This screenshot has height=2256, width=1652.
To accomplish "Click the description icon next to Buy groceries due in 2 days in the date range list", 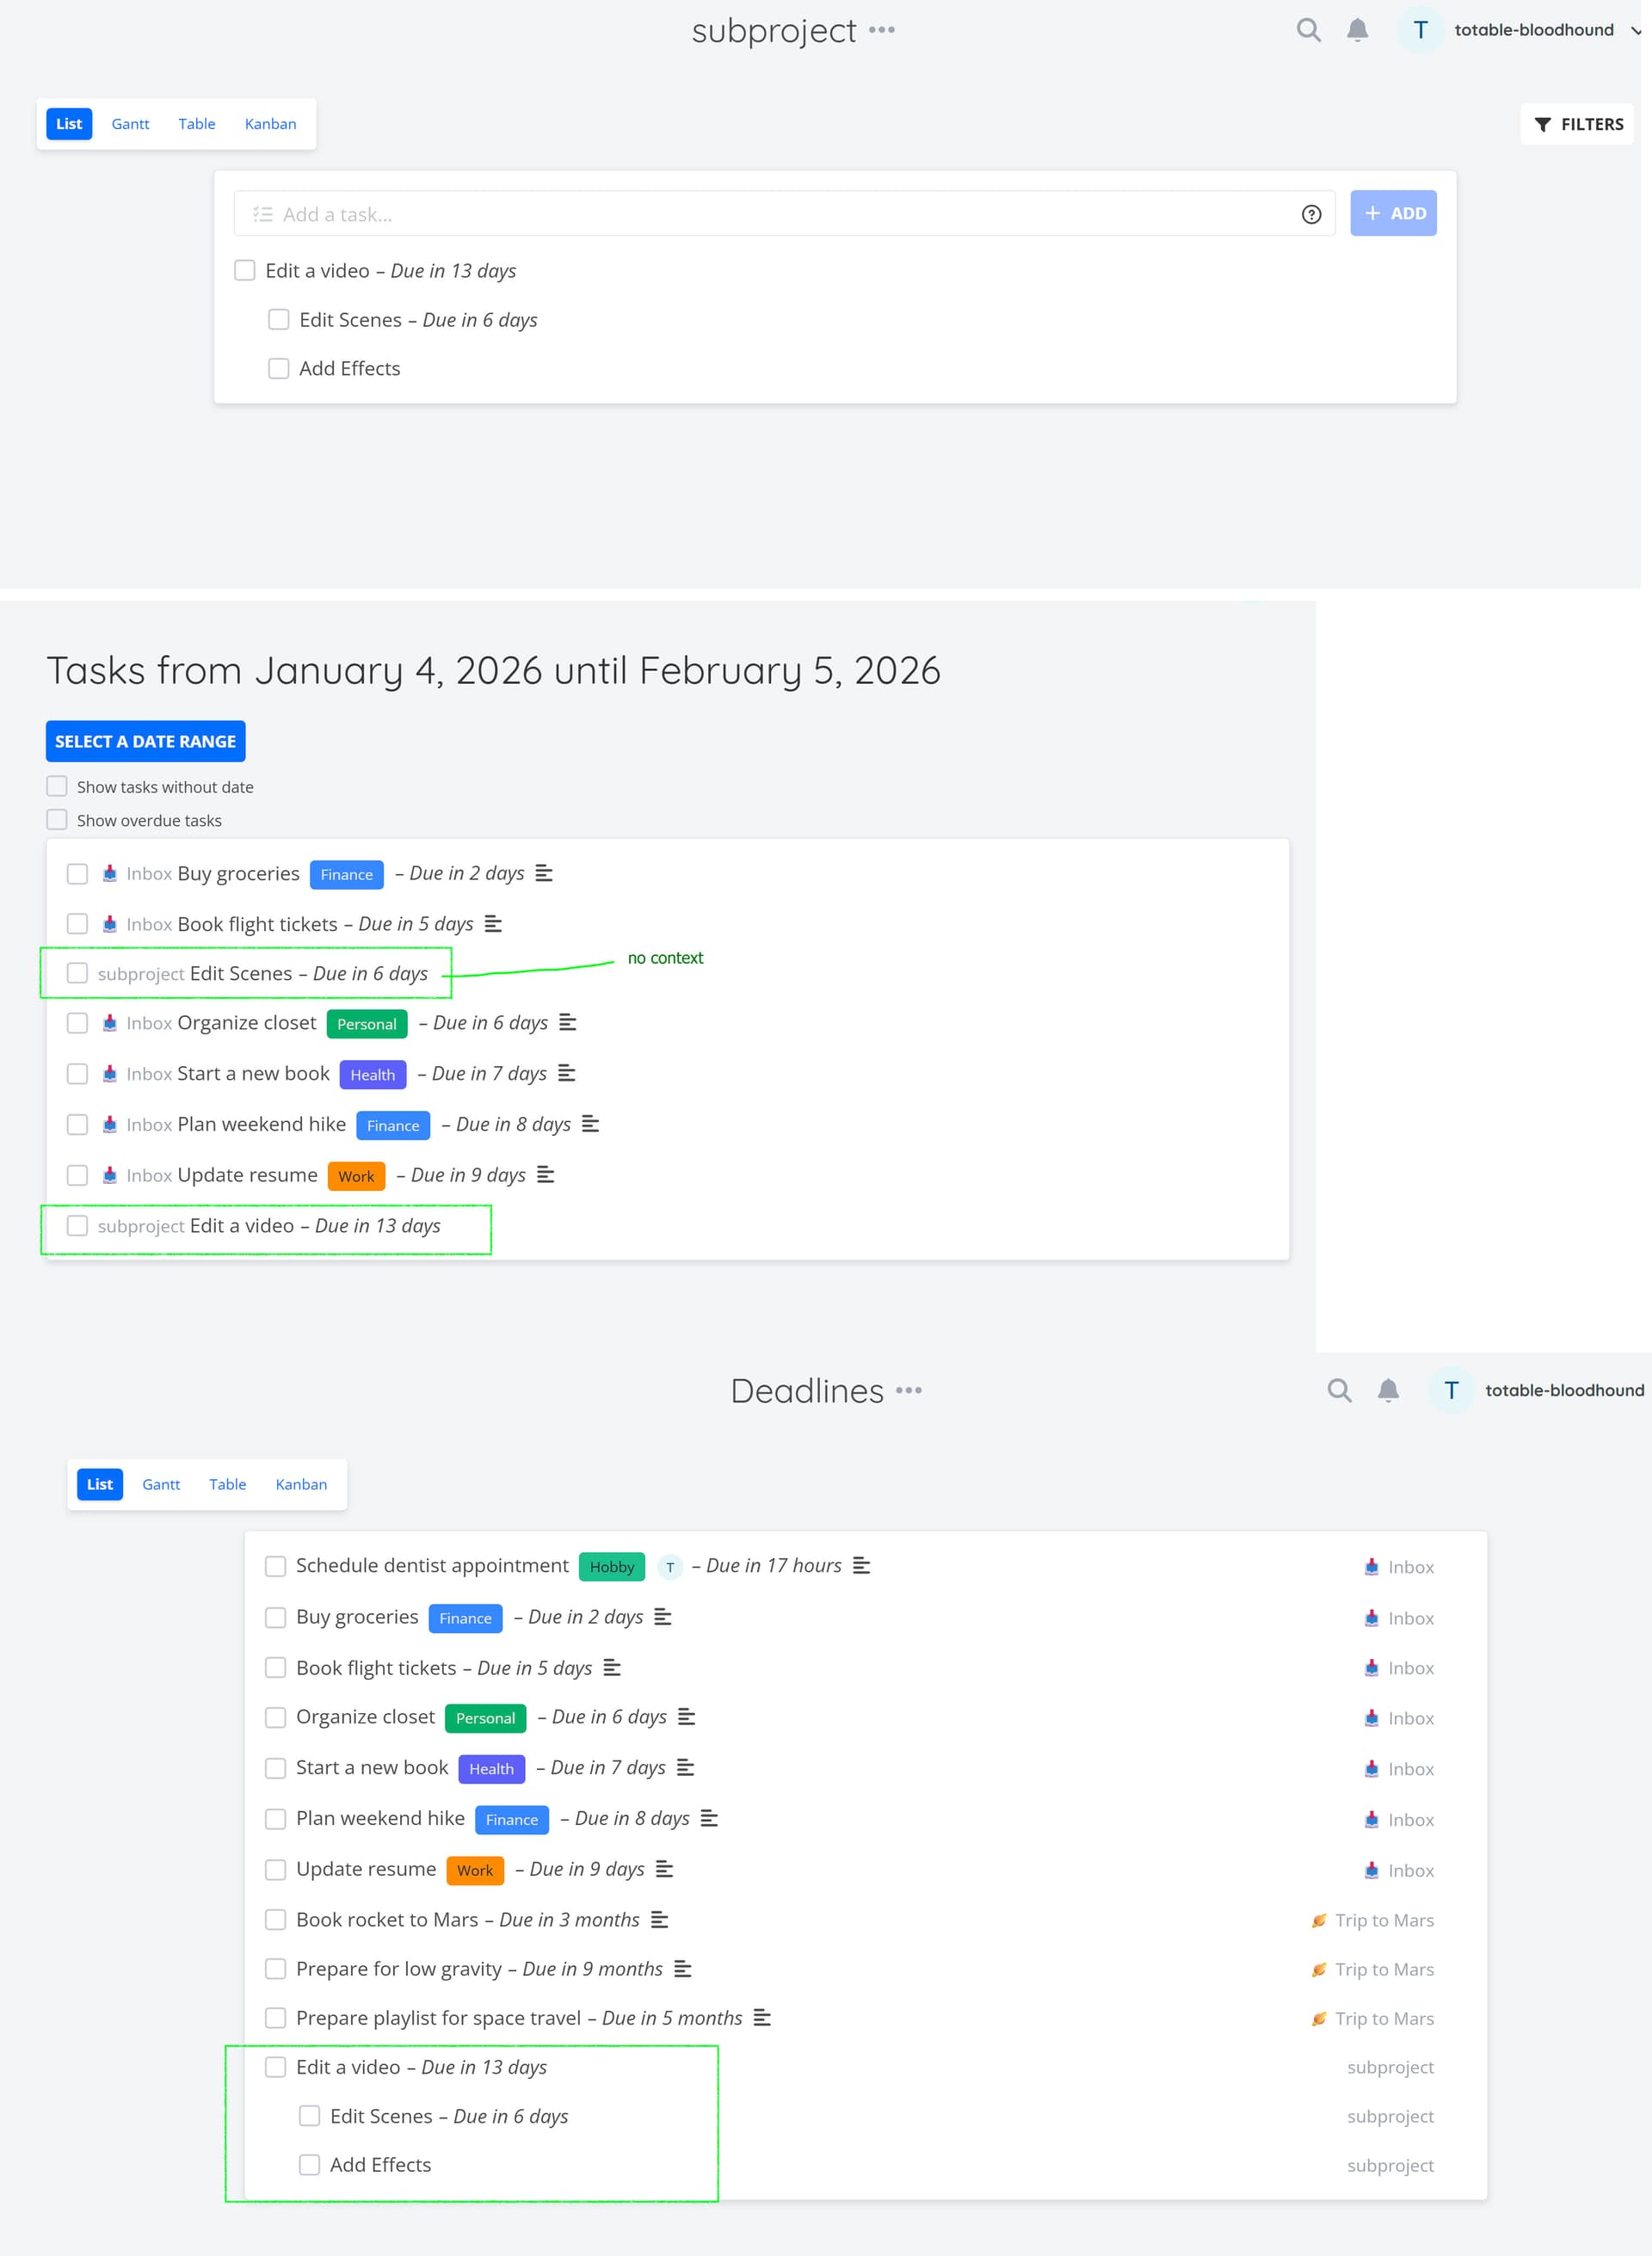I will pos(544,873).
